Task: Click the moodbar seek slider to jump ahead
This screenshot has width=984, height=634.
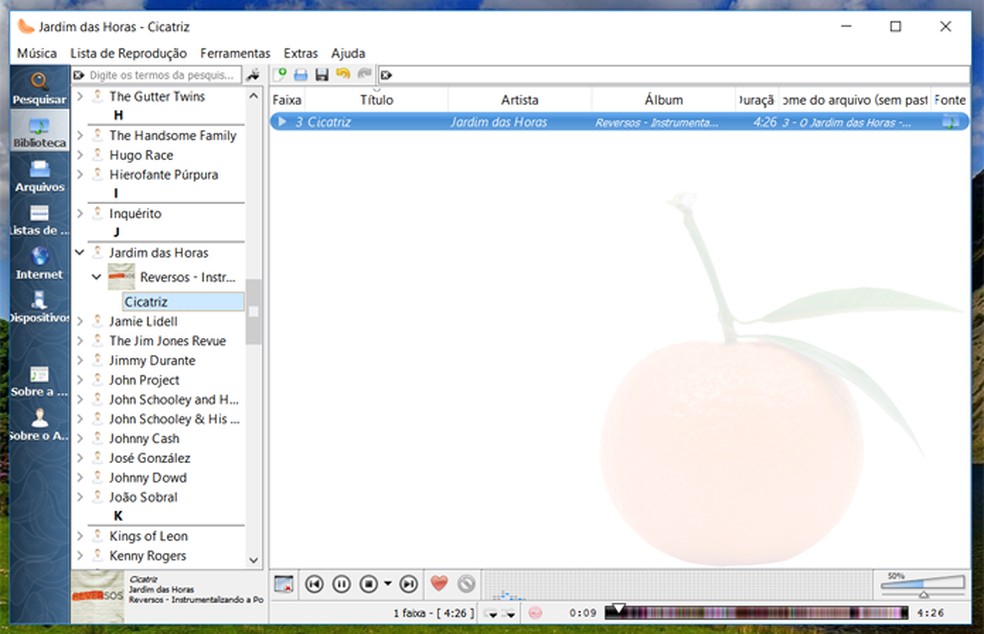Action: click(x=757, y=613)
